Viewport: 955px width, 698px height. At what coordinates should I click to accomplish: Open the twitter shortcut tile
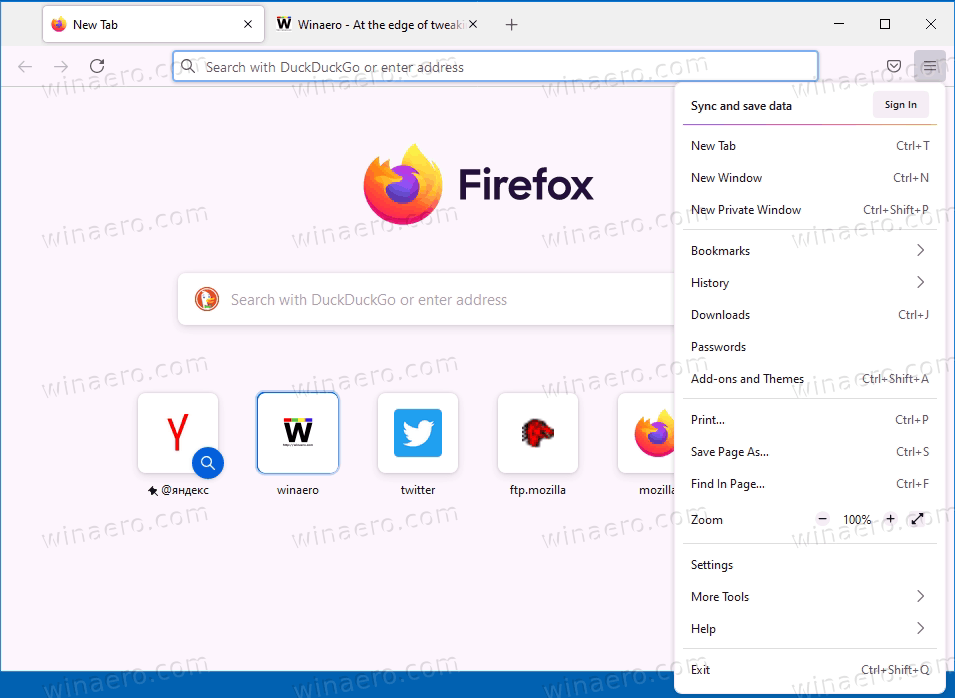[x=417, y=433]
